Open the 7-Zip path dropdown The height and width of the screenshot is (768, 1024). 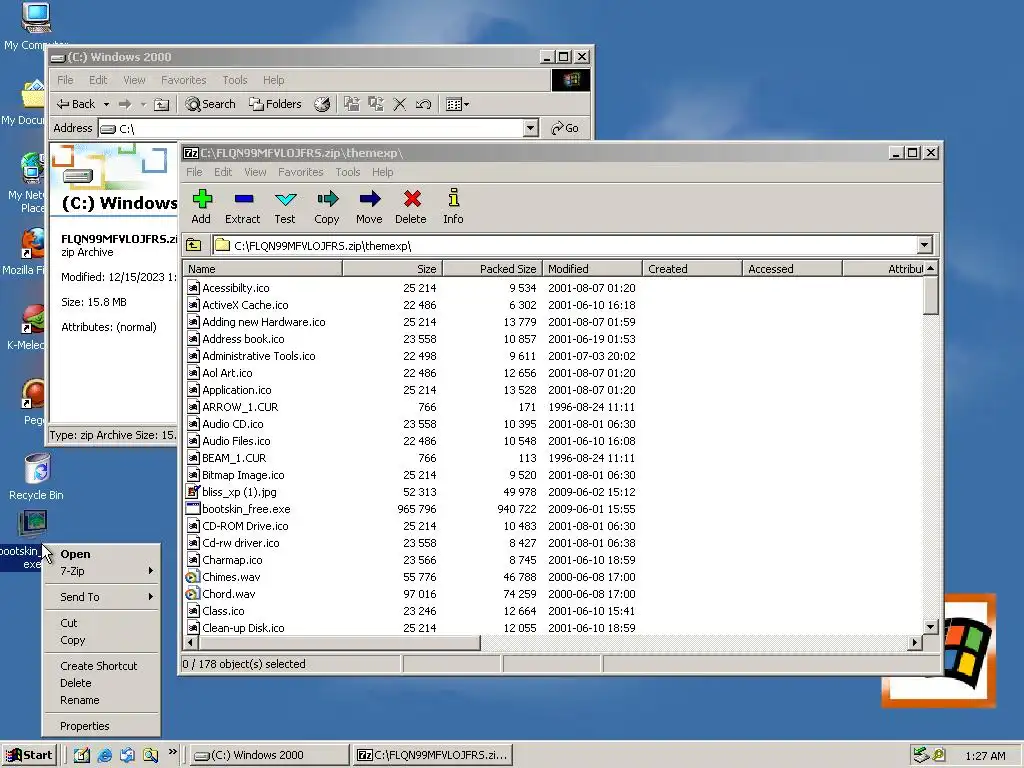tap(924, 246)
